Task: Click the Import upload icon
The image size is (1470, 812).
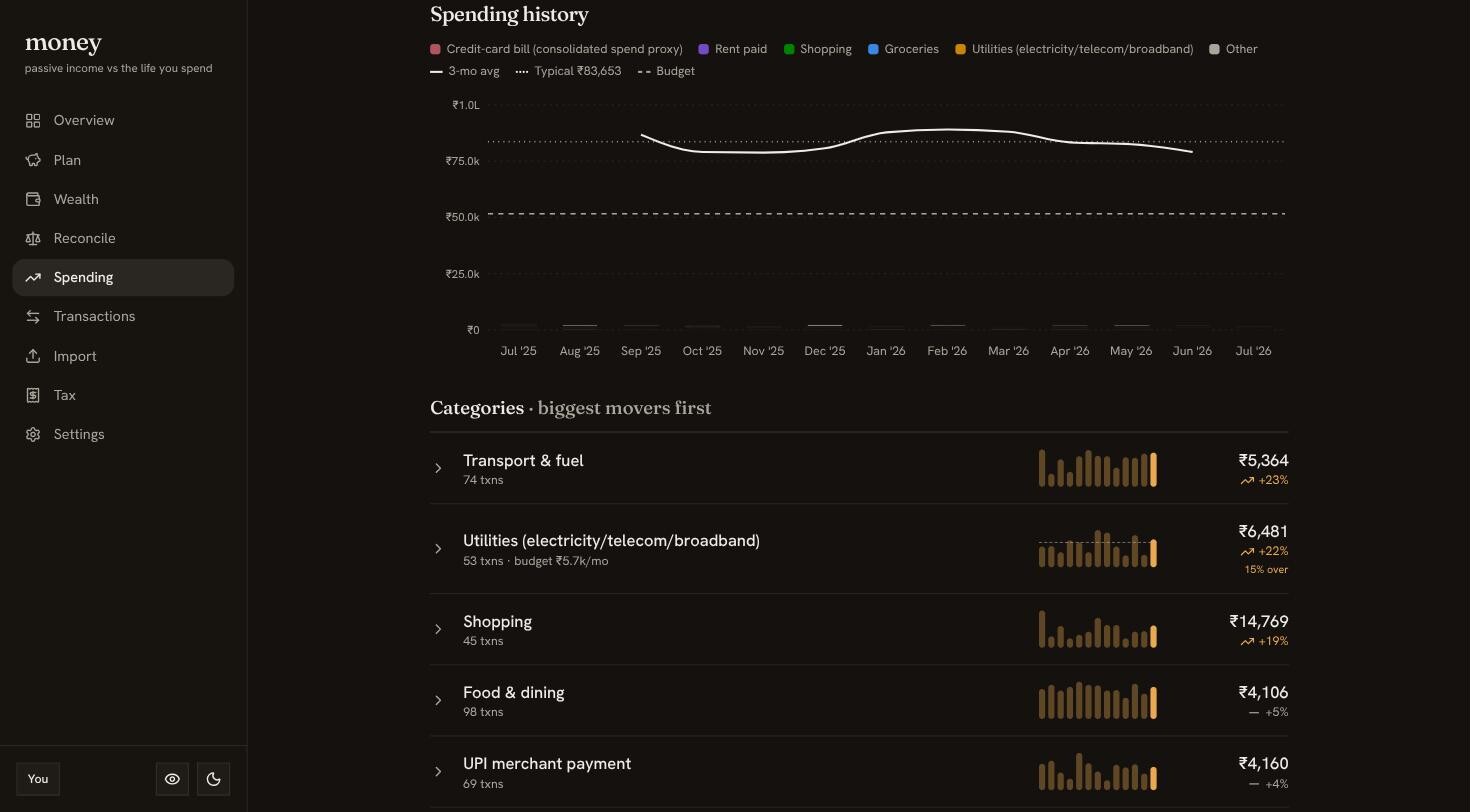Action: pos(33,356)
